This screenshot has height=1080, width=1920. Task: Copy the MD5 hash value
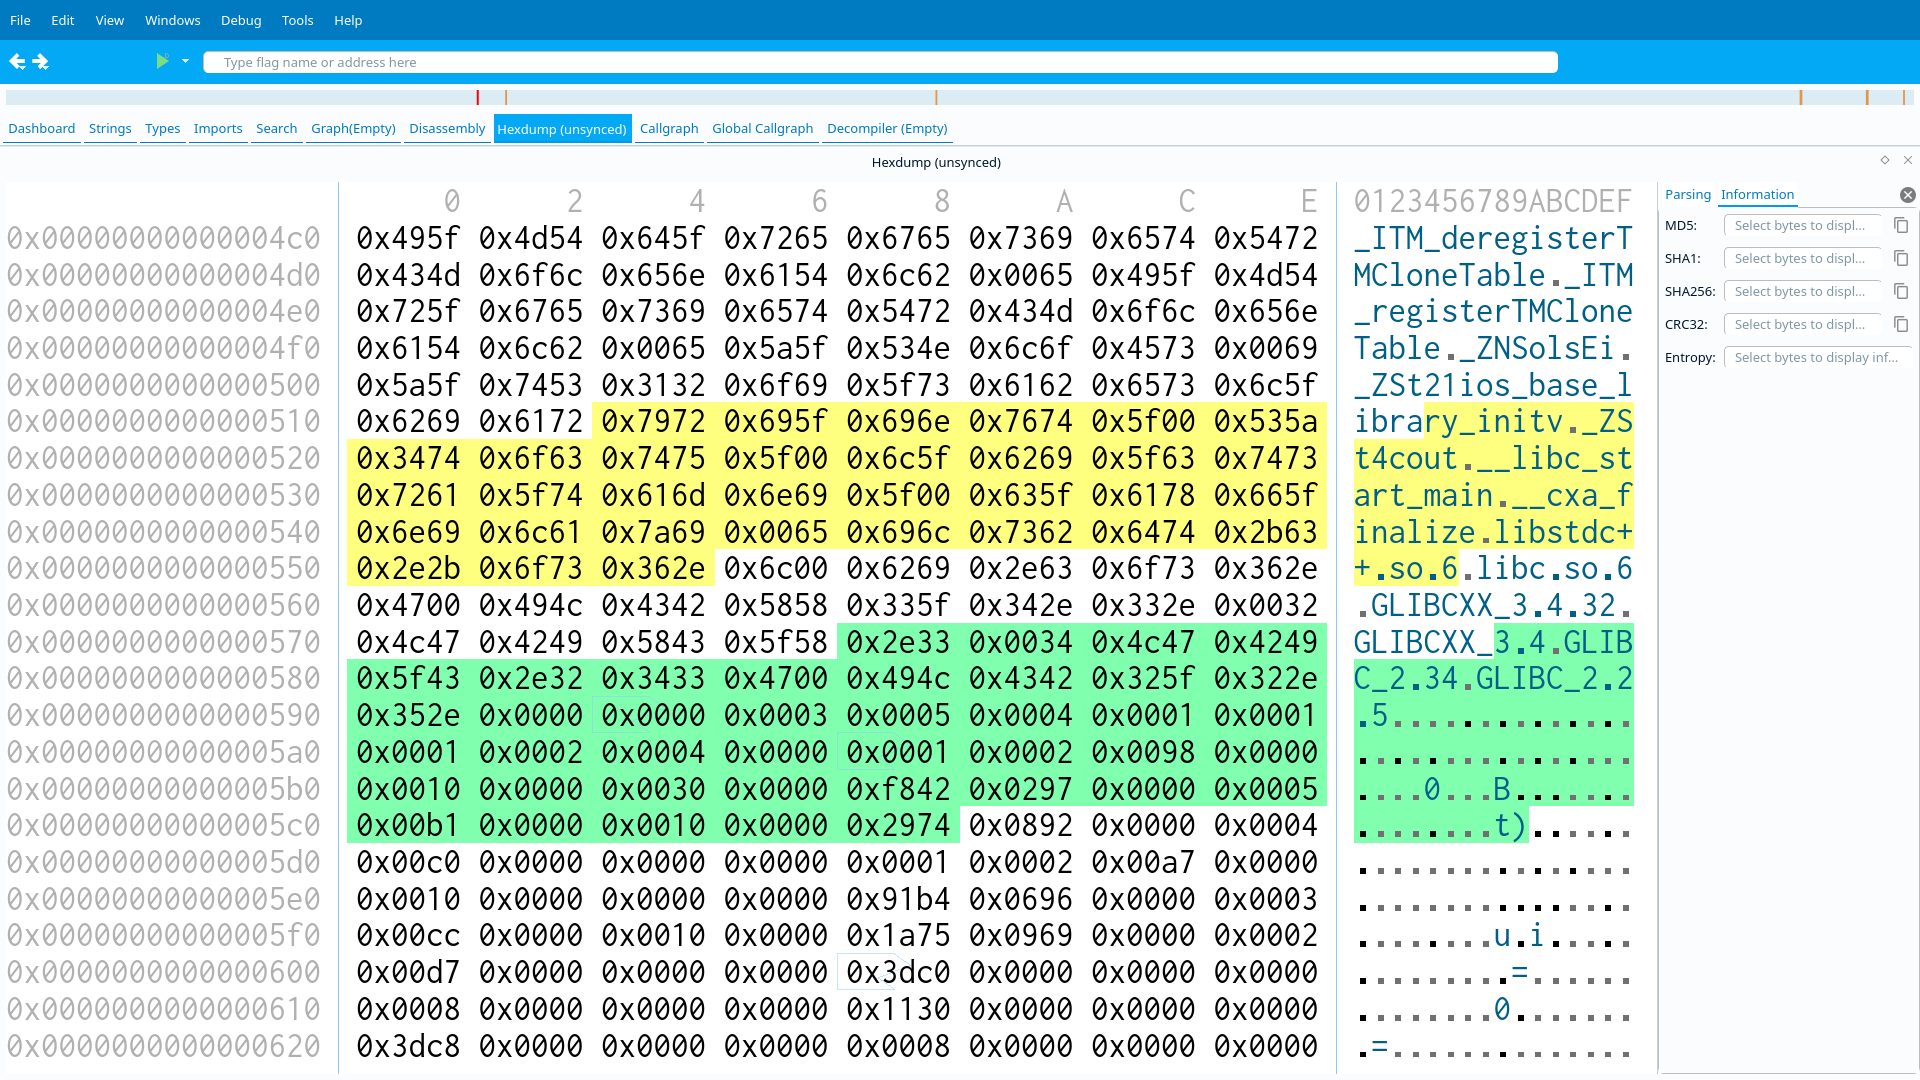pyautogui.click(x=1901, y=226)
